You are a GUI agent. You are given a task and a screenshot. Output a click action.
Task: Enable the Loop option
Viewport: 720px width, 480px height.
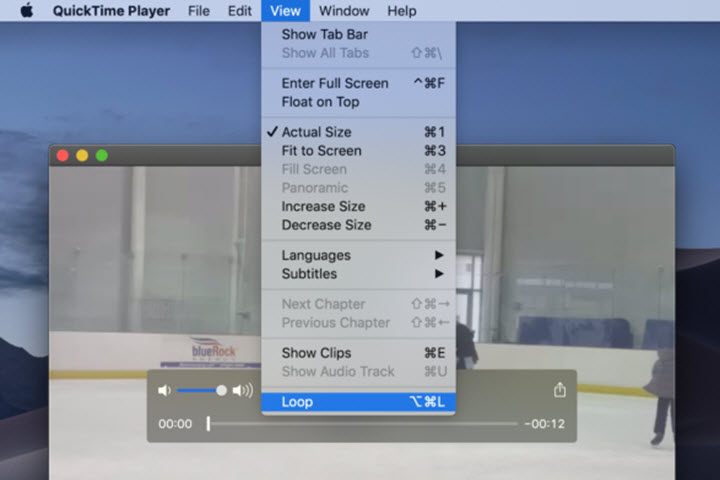359,402
